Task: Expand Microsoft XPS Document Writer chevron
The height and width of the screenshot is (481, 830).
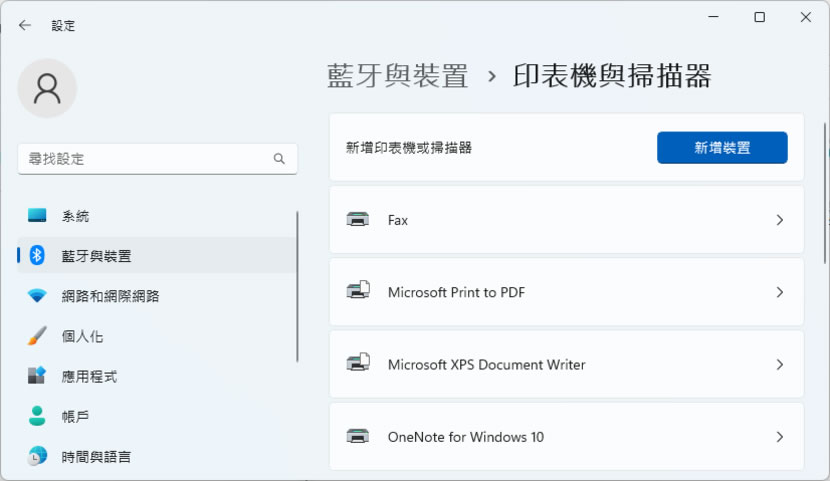Action: point(780,364)
